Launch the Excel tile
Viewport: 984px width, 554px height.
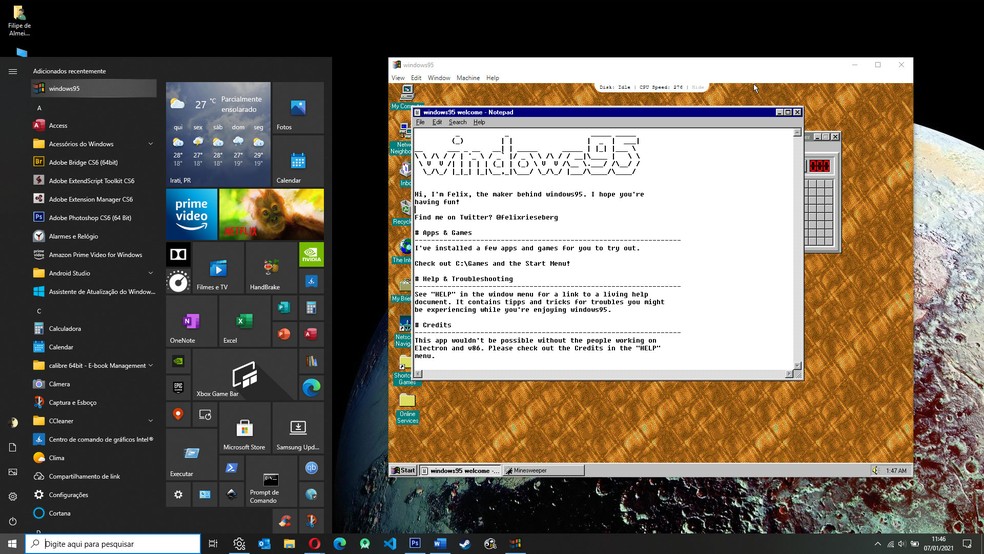pyautogui.click(x=245, y=321)
